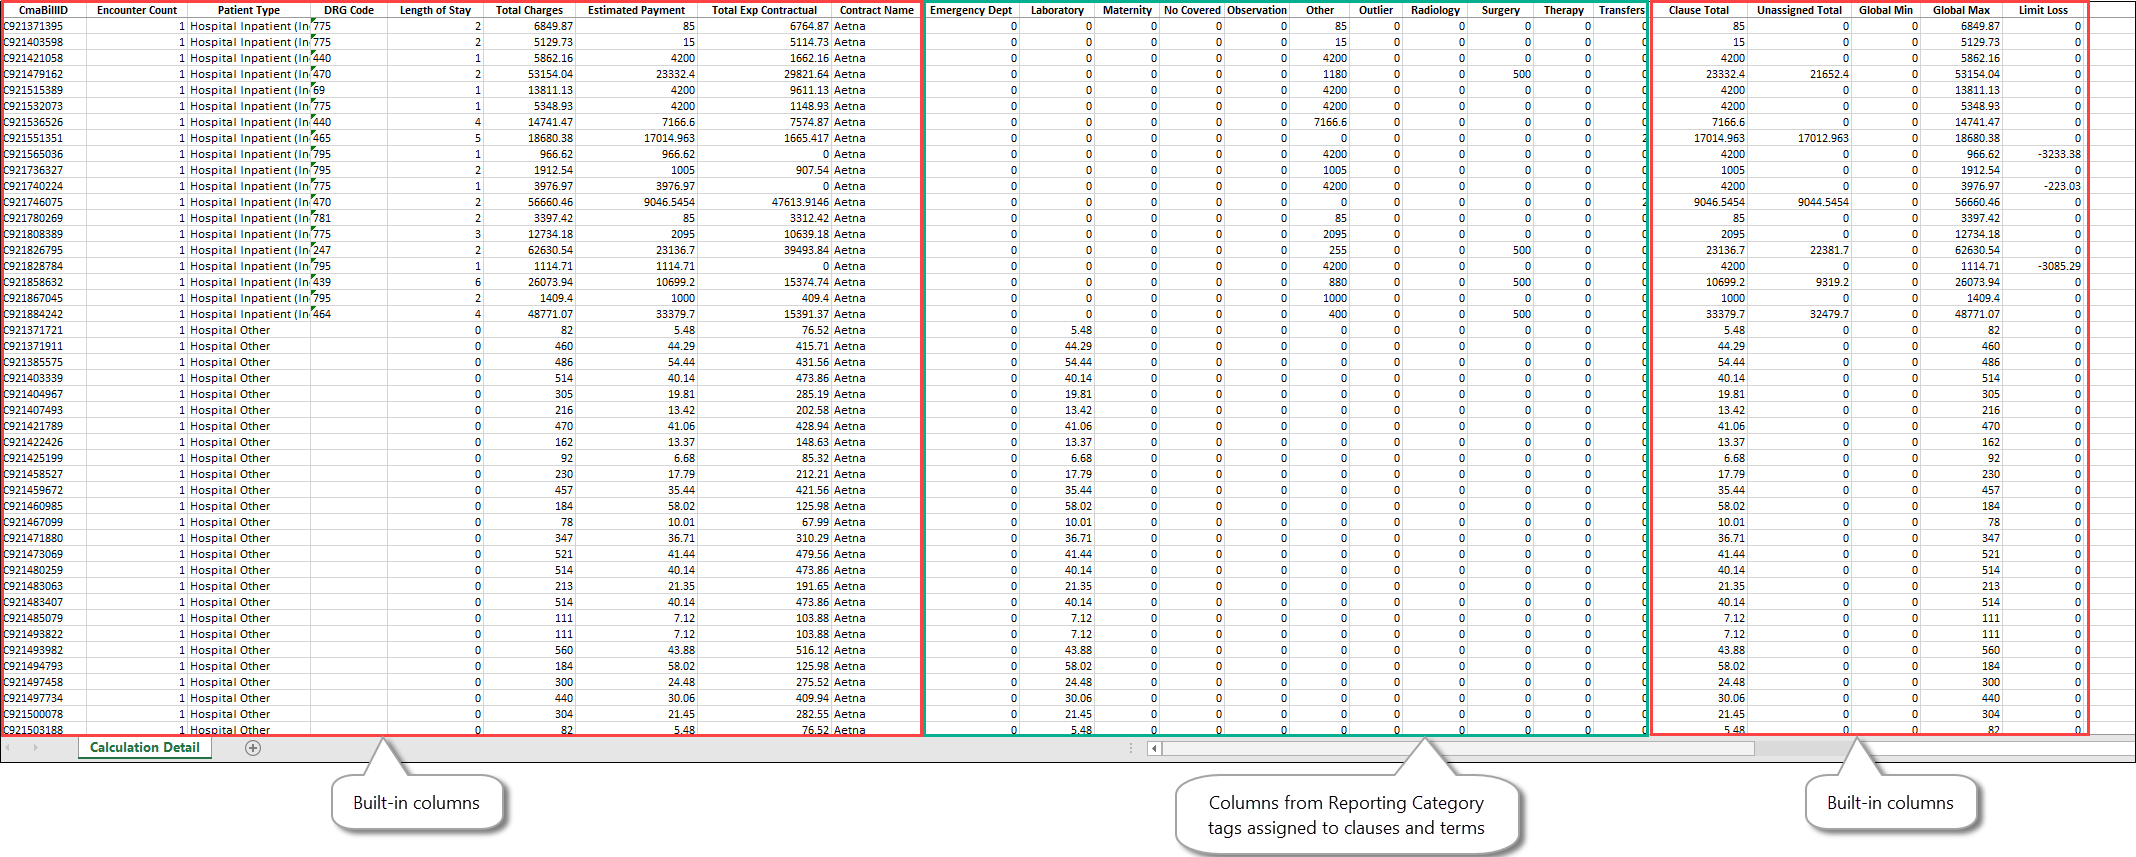The height and width of the screenshot is (857, 2136).
Task: Click the tab bar splitter dots handle
Action: [x=1131, y=748]
